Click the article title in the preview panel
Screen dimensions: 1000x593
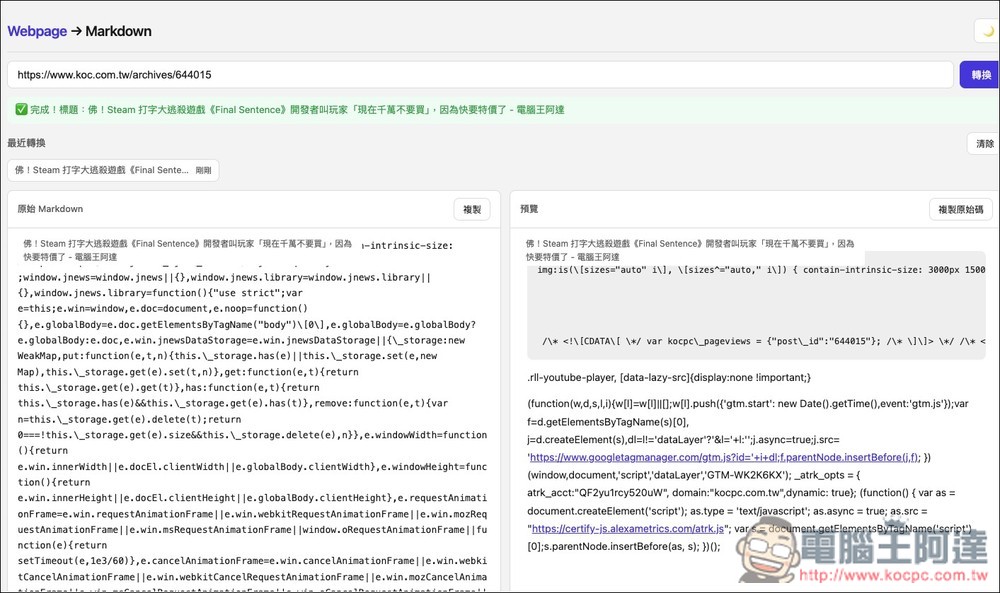click(690, 250)
